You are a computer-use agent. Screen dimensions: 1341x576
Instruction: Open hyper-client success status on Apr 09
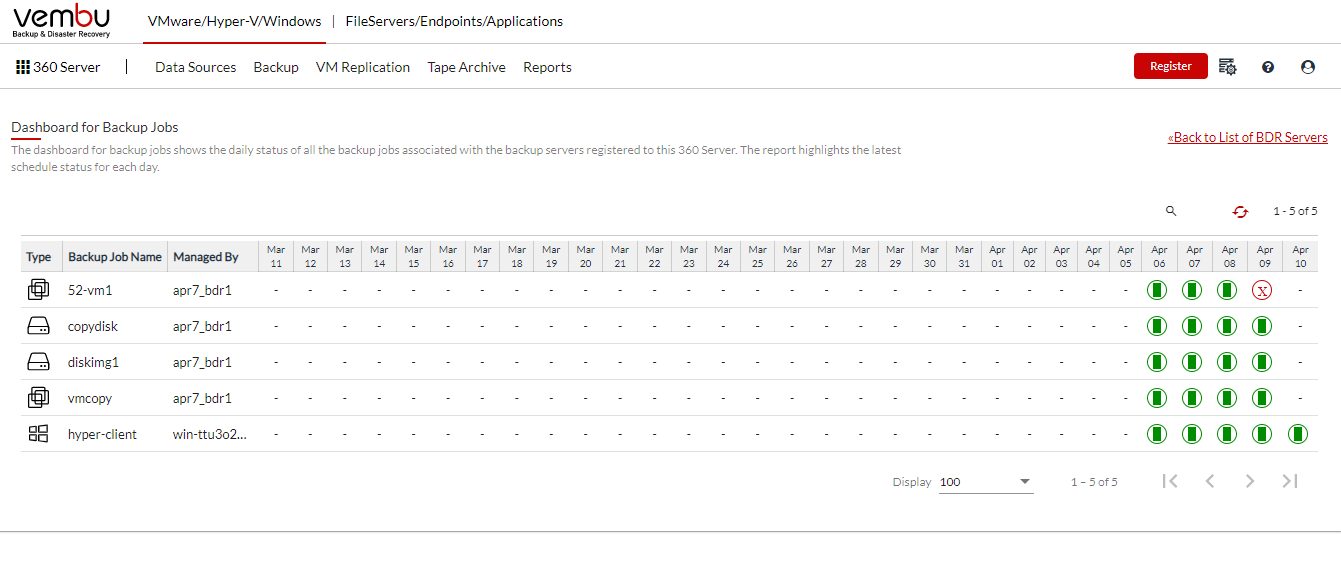pos(1262,434)
